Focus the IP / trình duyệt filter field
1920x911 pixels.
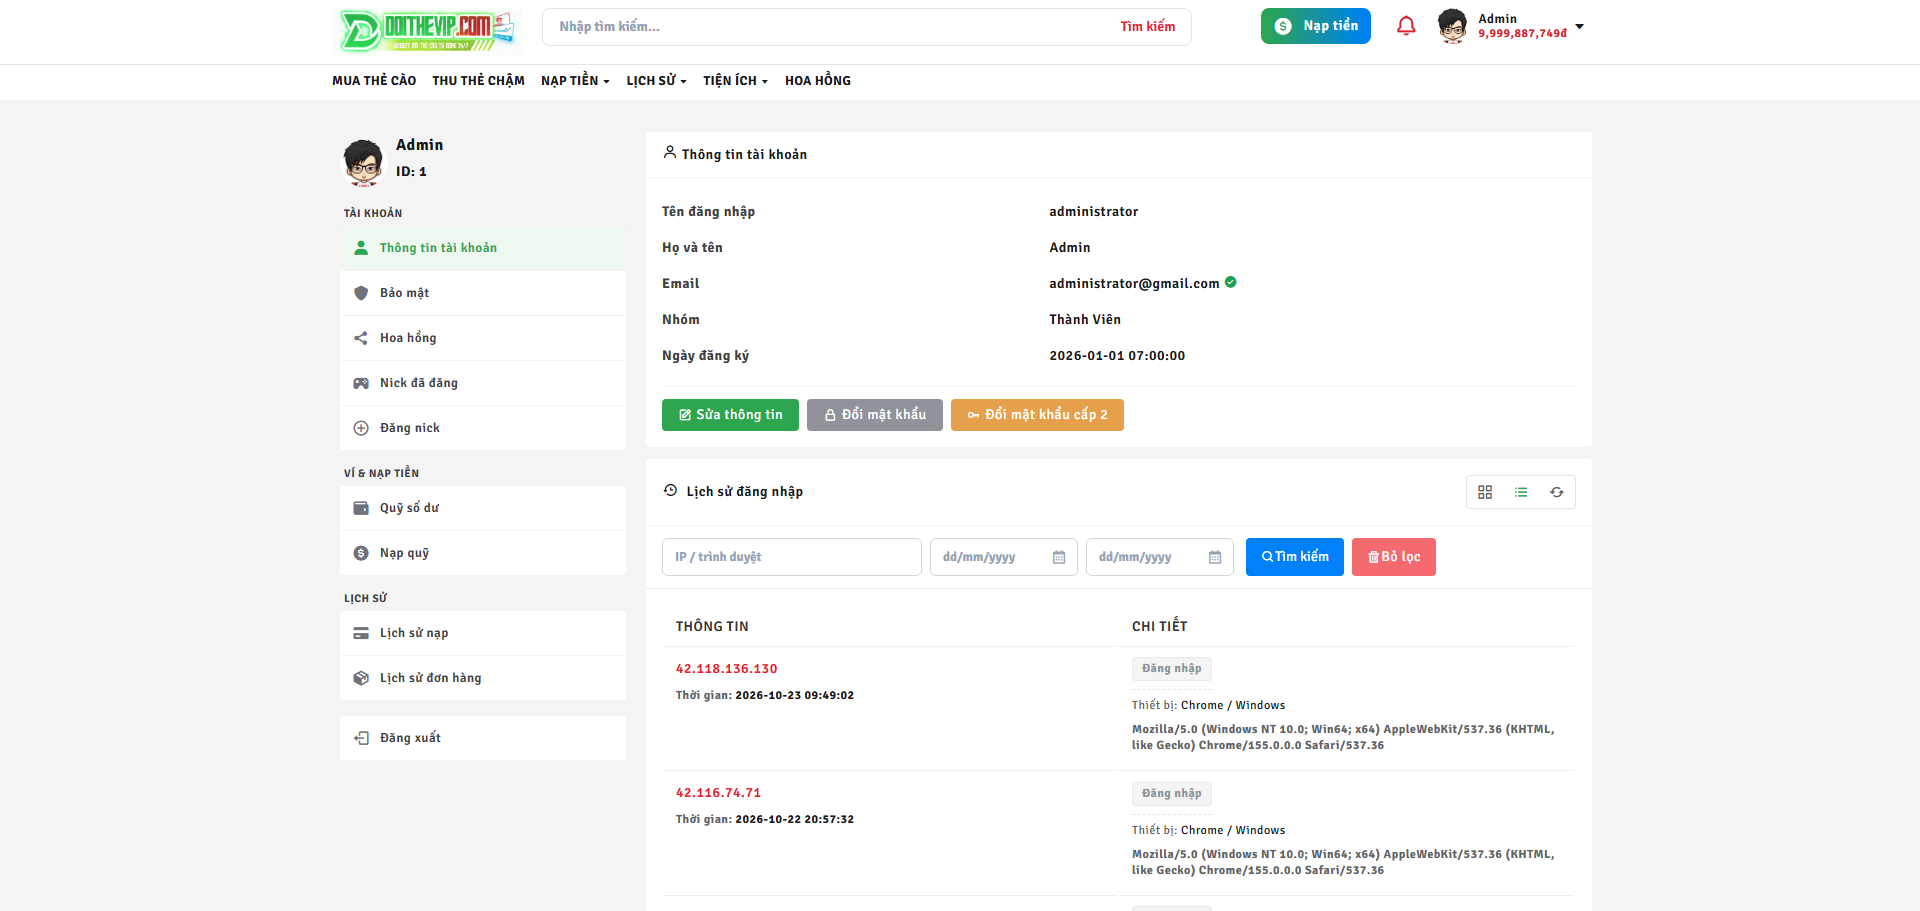[x=792, y=557]
